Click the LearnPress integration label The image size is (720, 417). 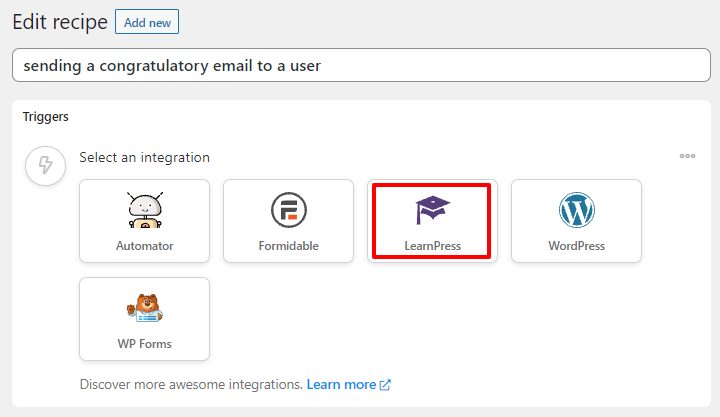(x=433, y=246)
